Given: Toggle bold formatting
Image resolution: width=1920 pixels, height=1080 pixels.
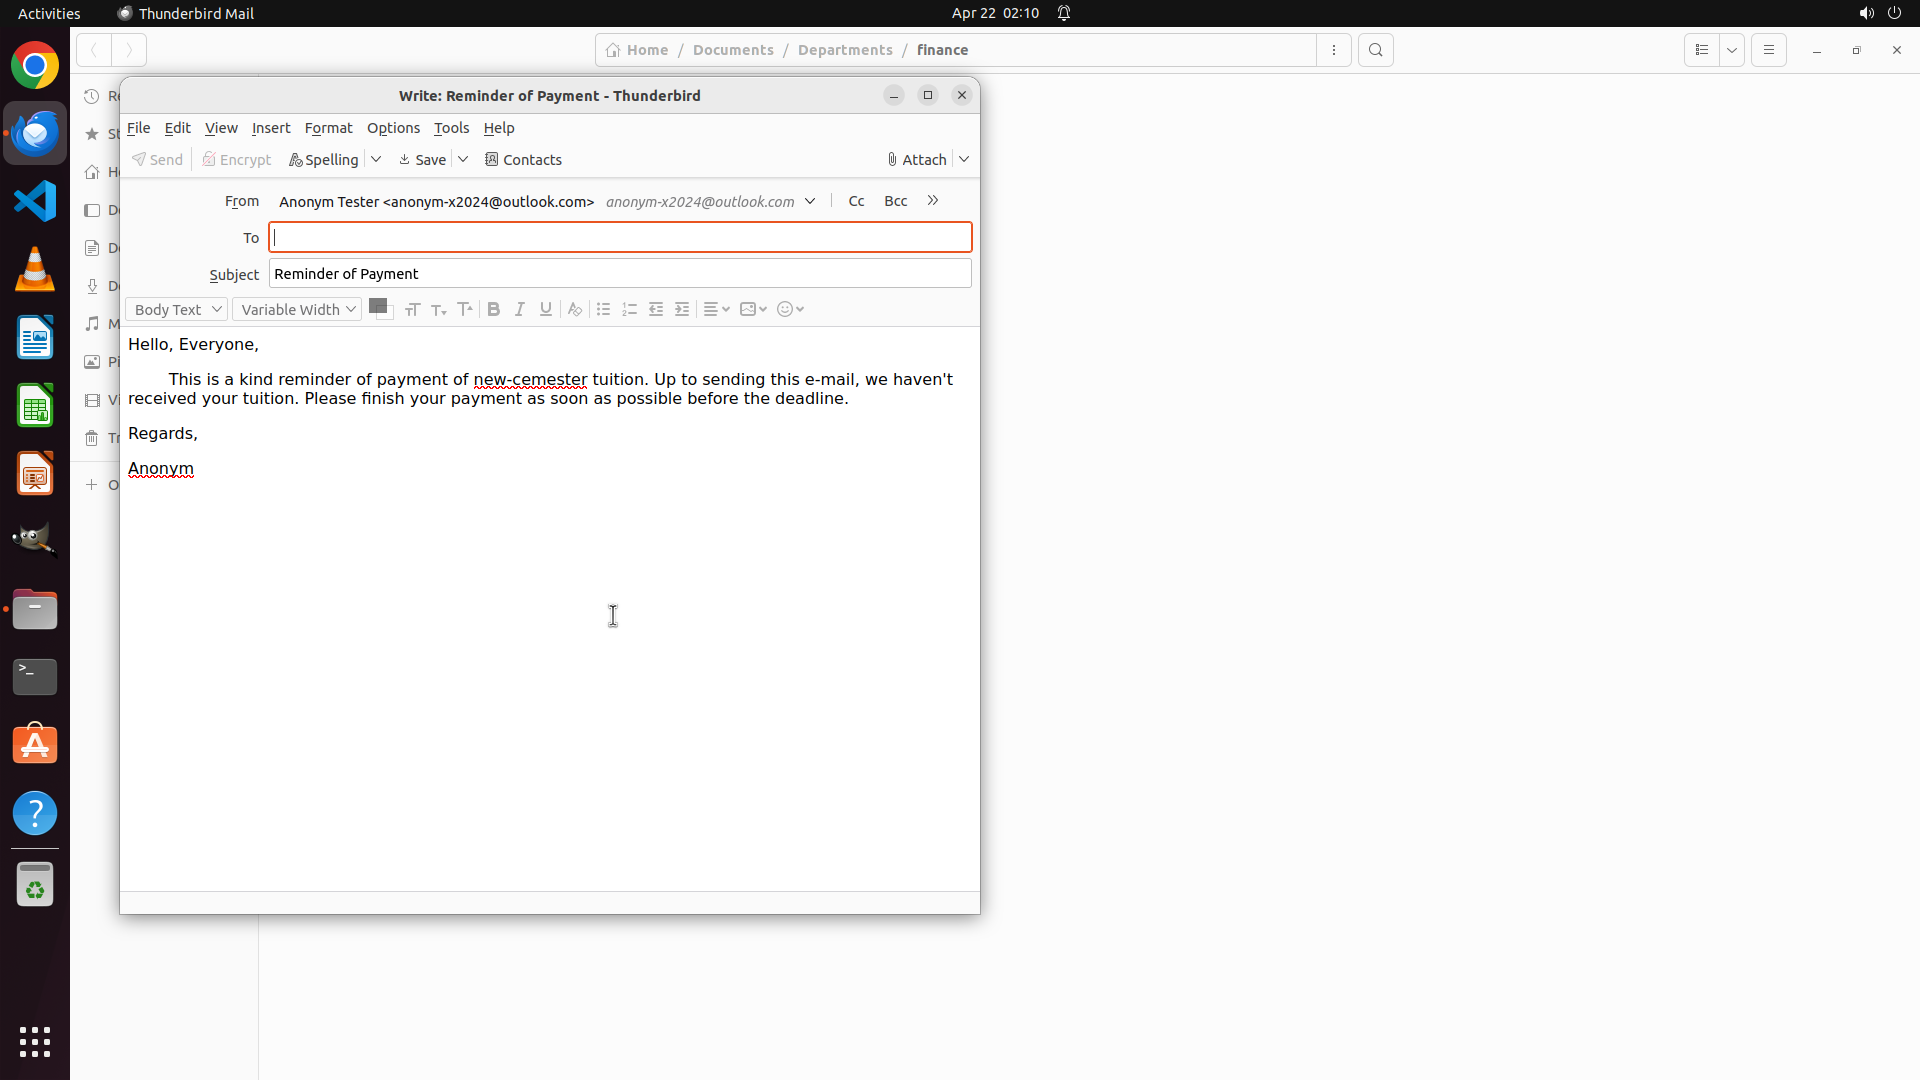Looking at the screenshot, I should point(493,309).
